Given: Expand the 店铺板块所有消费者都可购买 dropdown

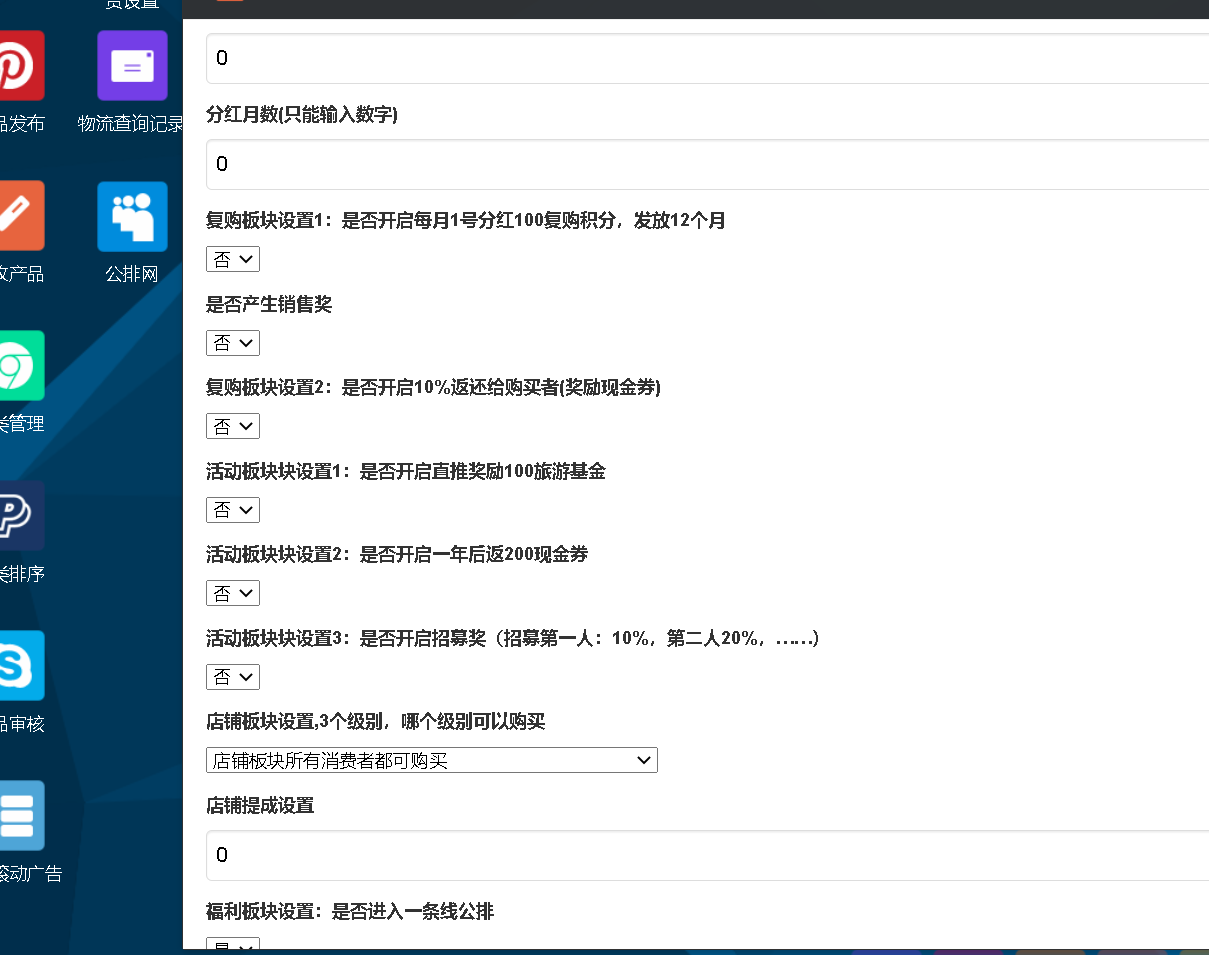Looking at the screenshot, I should (431, 761).
